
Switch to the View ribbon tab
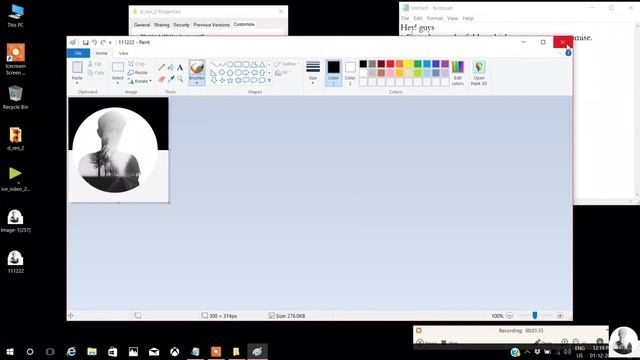coord(123,53)
